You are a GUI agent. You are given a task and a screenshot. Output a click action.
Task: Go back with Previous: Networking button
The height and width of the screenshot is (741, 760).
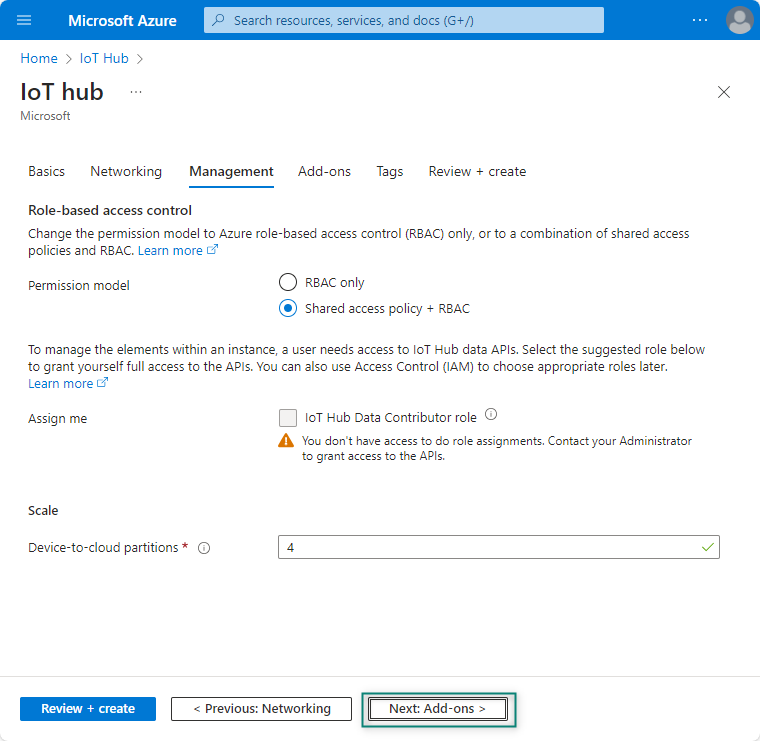pyautogui.click(x=261, y=709)
